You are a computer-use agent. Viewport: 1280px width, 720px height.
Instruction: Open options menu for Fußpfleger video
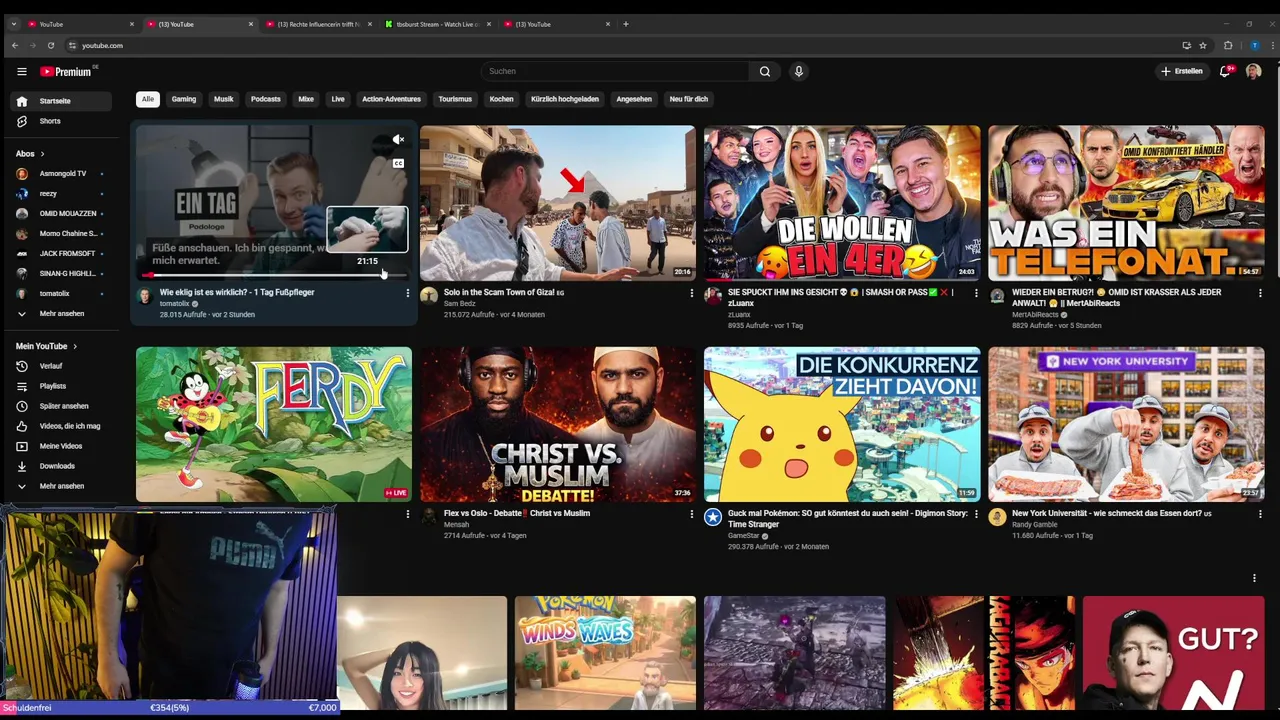407,293
